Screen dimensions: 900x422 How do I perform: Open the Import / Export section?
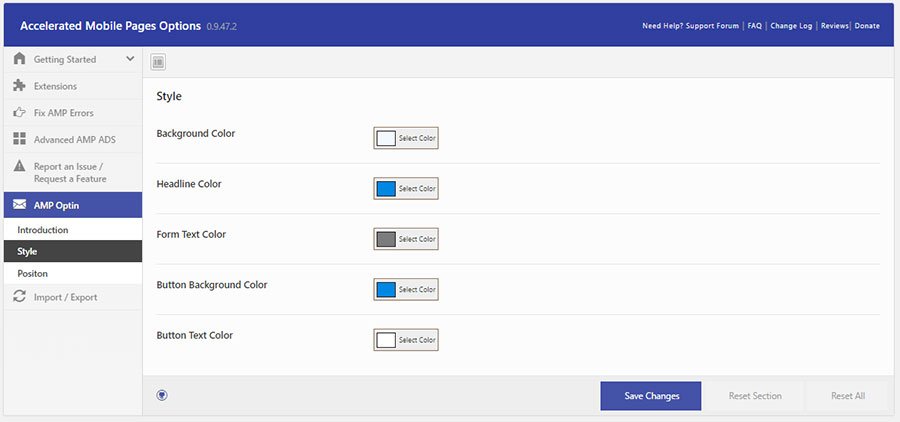click(73, 297)
